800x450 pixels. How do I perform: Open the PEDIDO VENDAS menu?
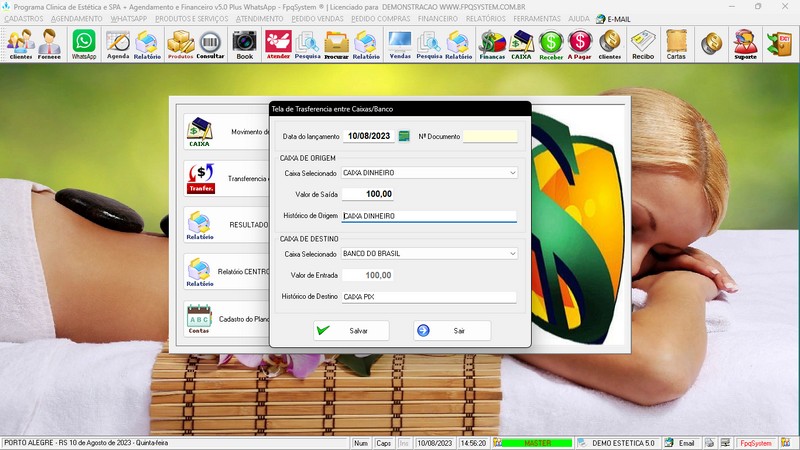coord(317,19)
